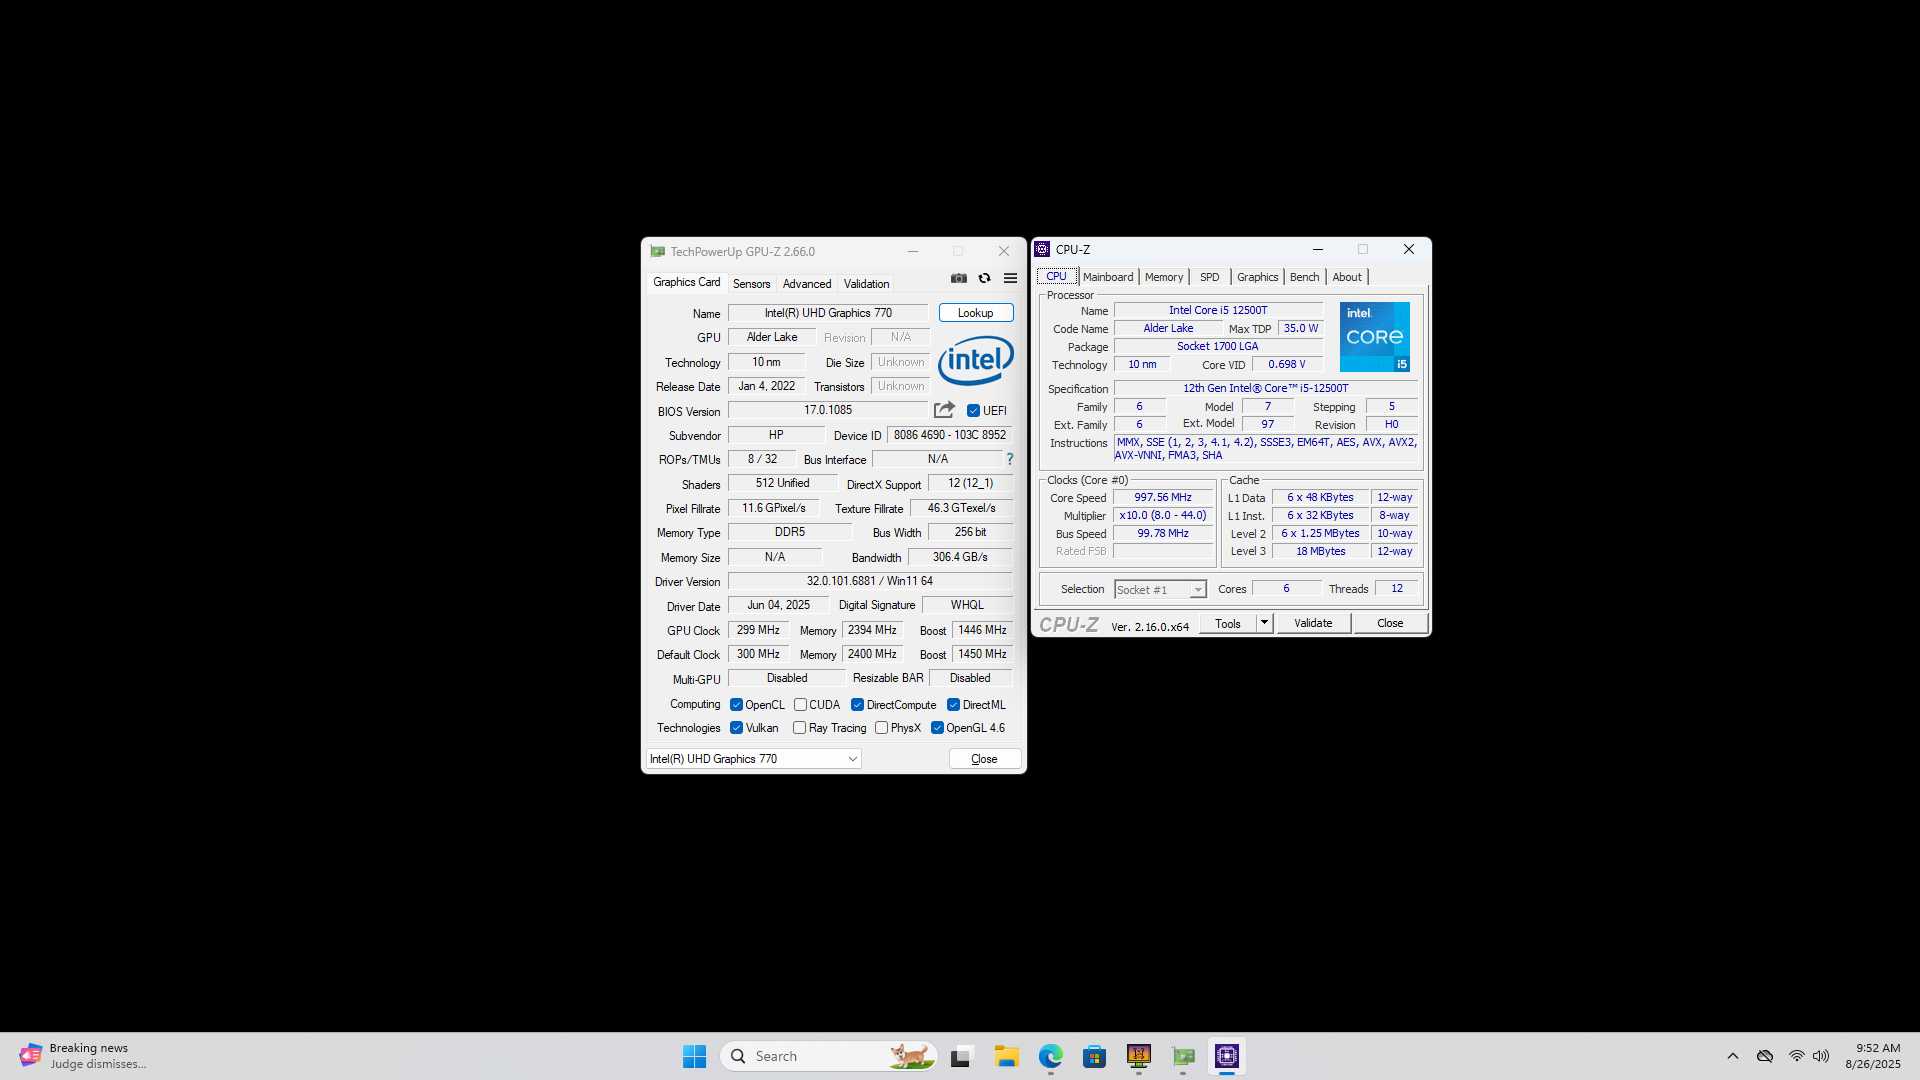The width and height of the screenshot is (1920, 1080).
Task: Switch to the Memory tab in CPU-Z
Action: (x=1164, y=277)
